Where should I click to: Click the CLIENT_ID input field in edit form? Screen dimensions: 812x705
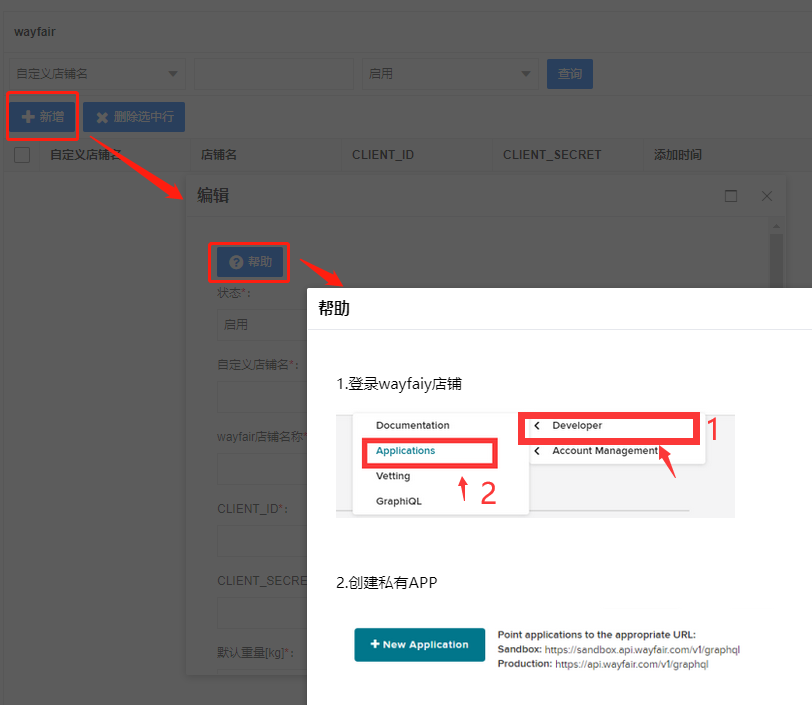tap(262, 541)
